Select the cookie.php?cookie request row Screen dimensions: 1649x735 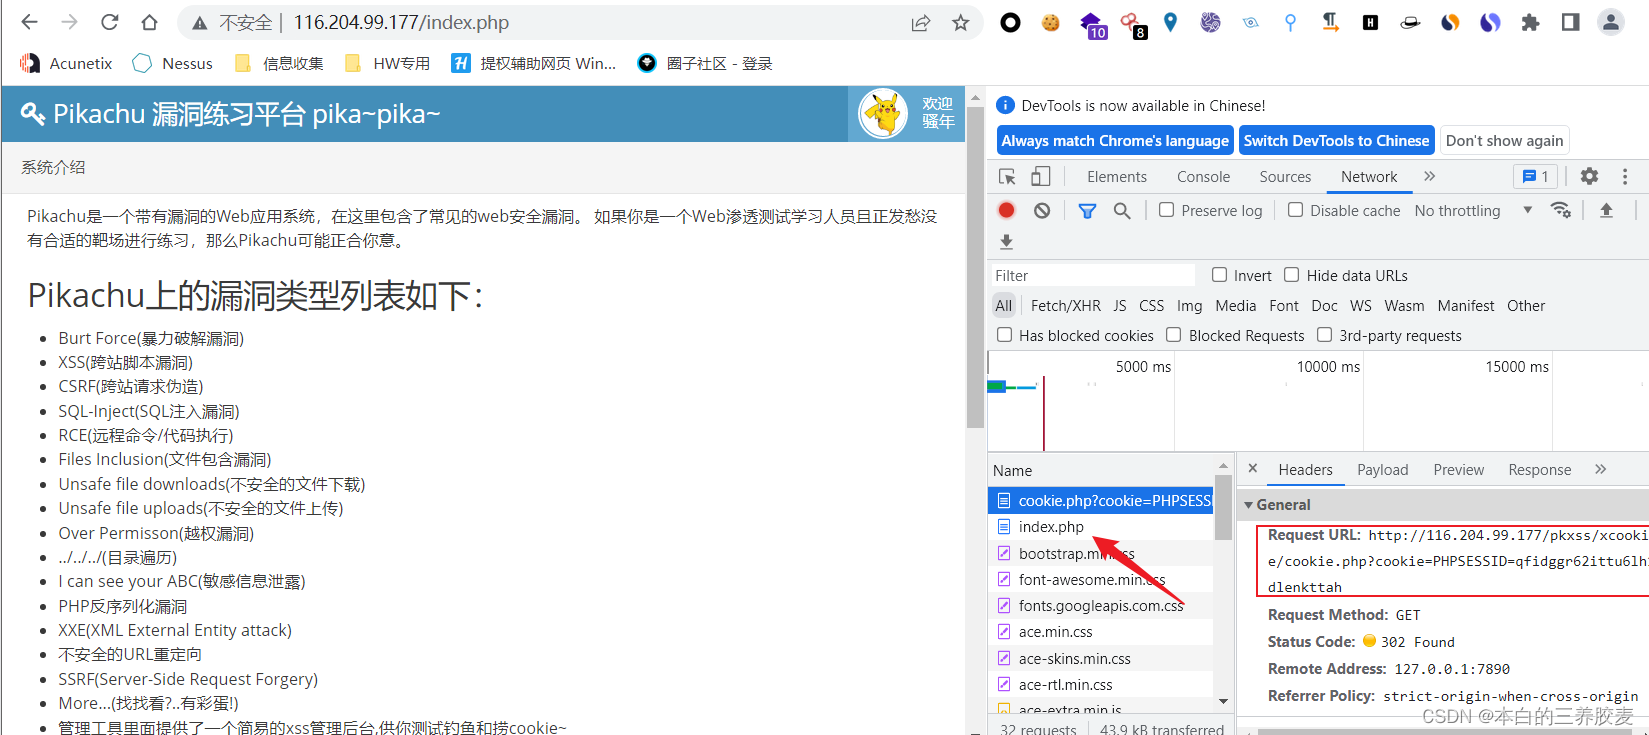(1100, 501)
